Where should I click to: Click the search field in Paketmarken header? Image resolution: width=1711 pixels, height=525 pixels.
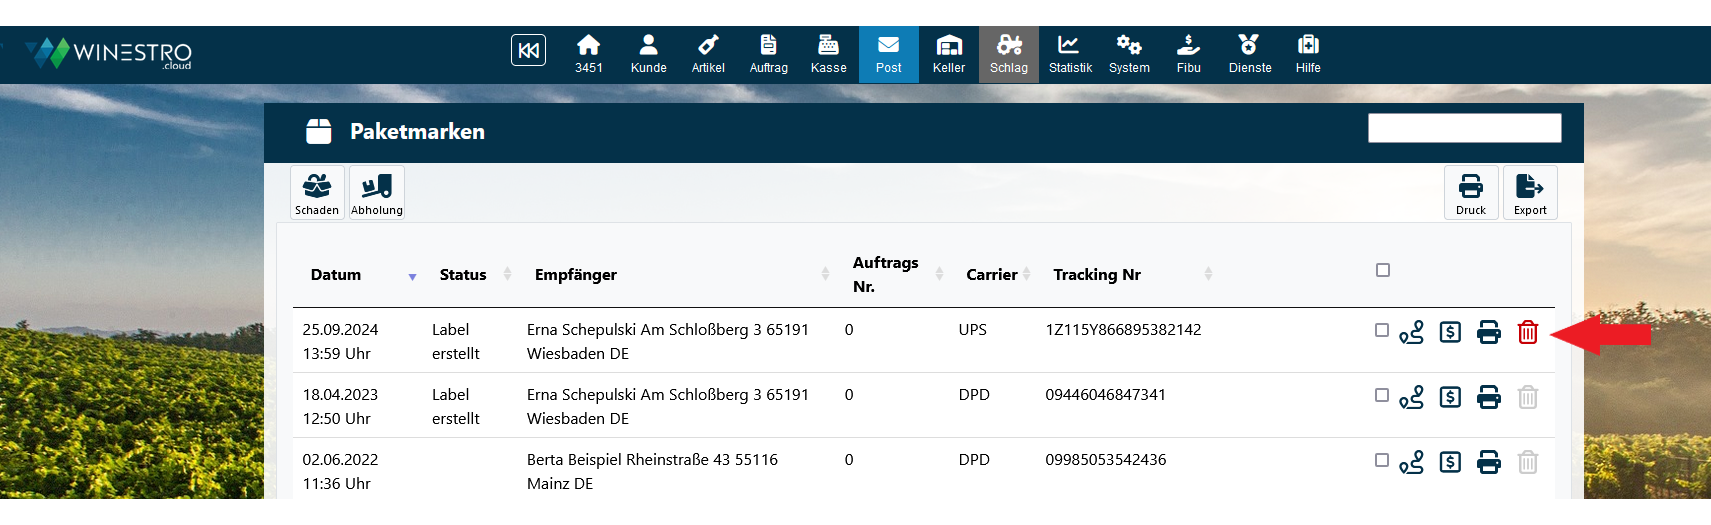(1464, 128)
